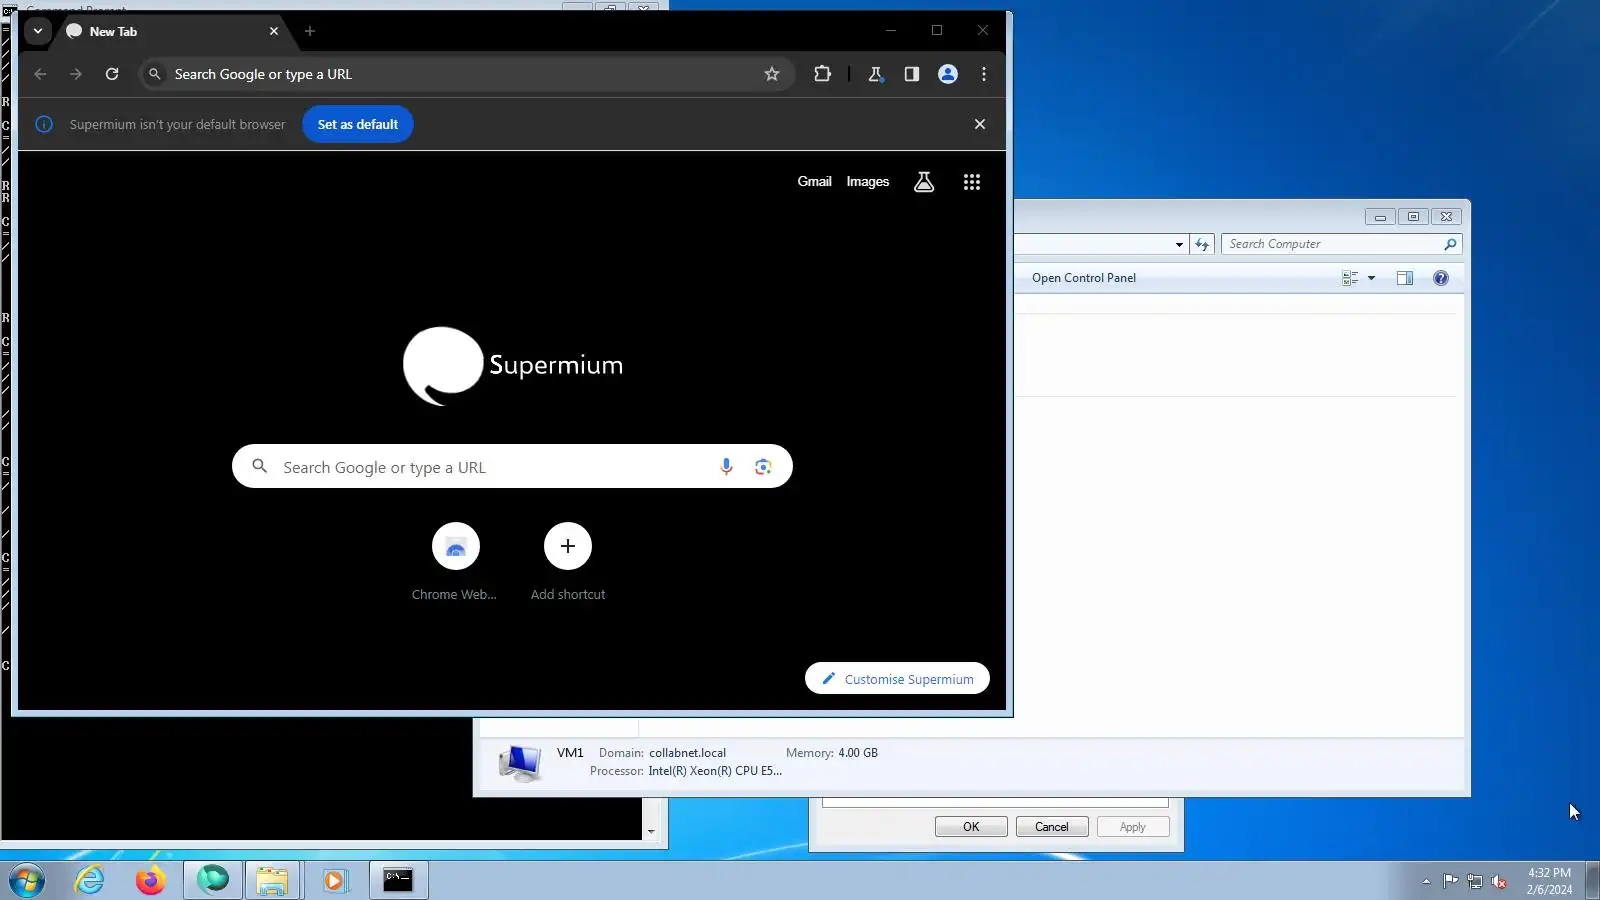Open the toolbar Labs flask icon
The height and width of the screenshot is (900, 1600).
(x=875, y=74)
